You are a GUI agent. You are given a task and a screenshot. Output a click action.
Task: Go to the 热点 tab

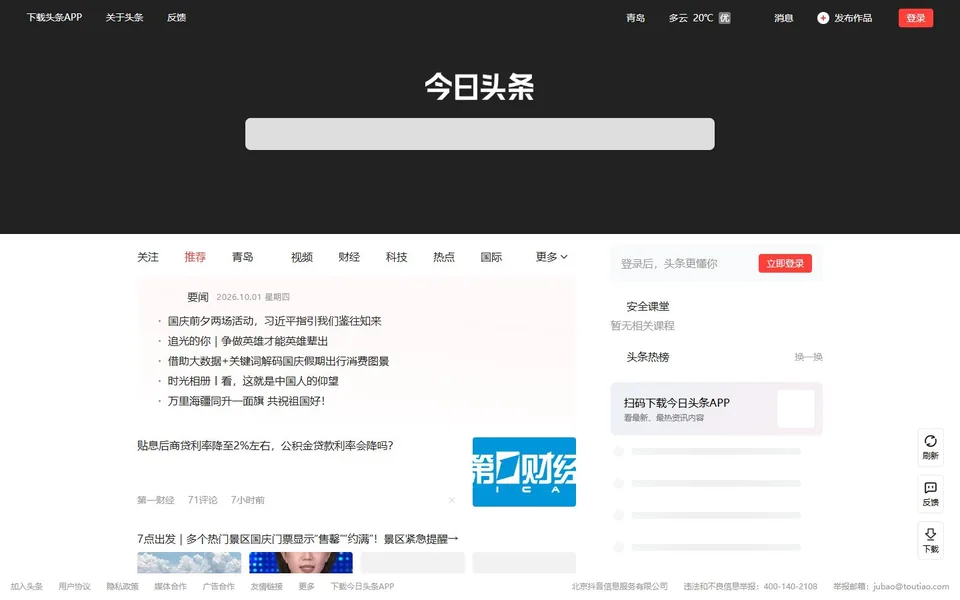444,257
